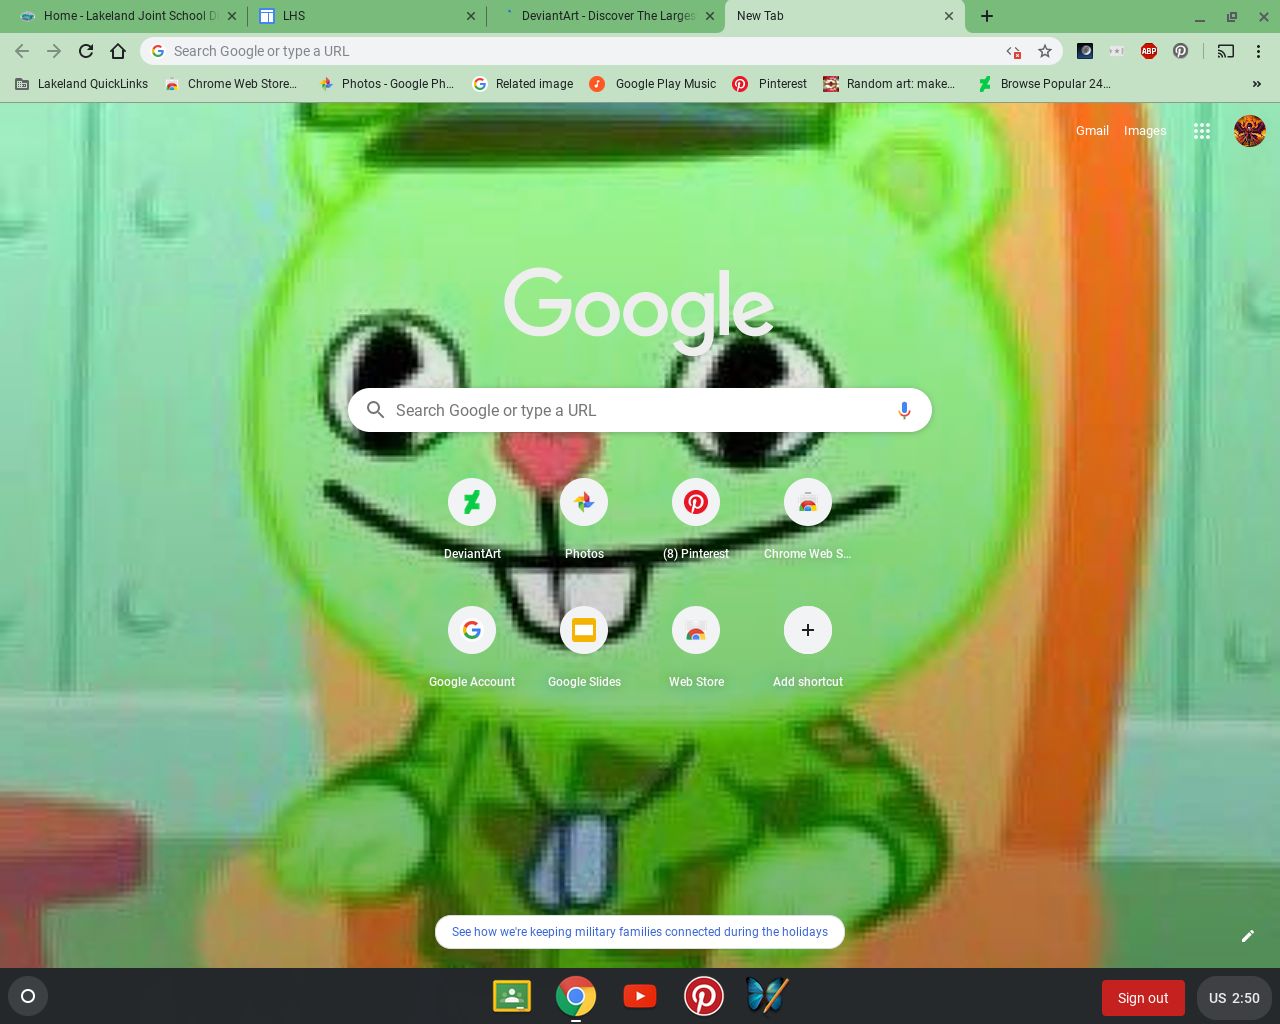This screenshot has height=1024, width=1280.
Task: Open the three-dot Chrome menu
Action: coord(1259,51)
